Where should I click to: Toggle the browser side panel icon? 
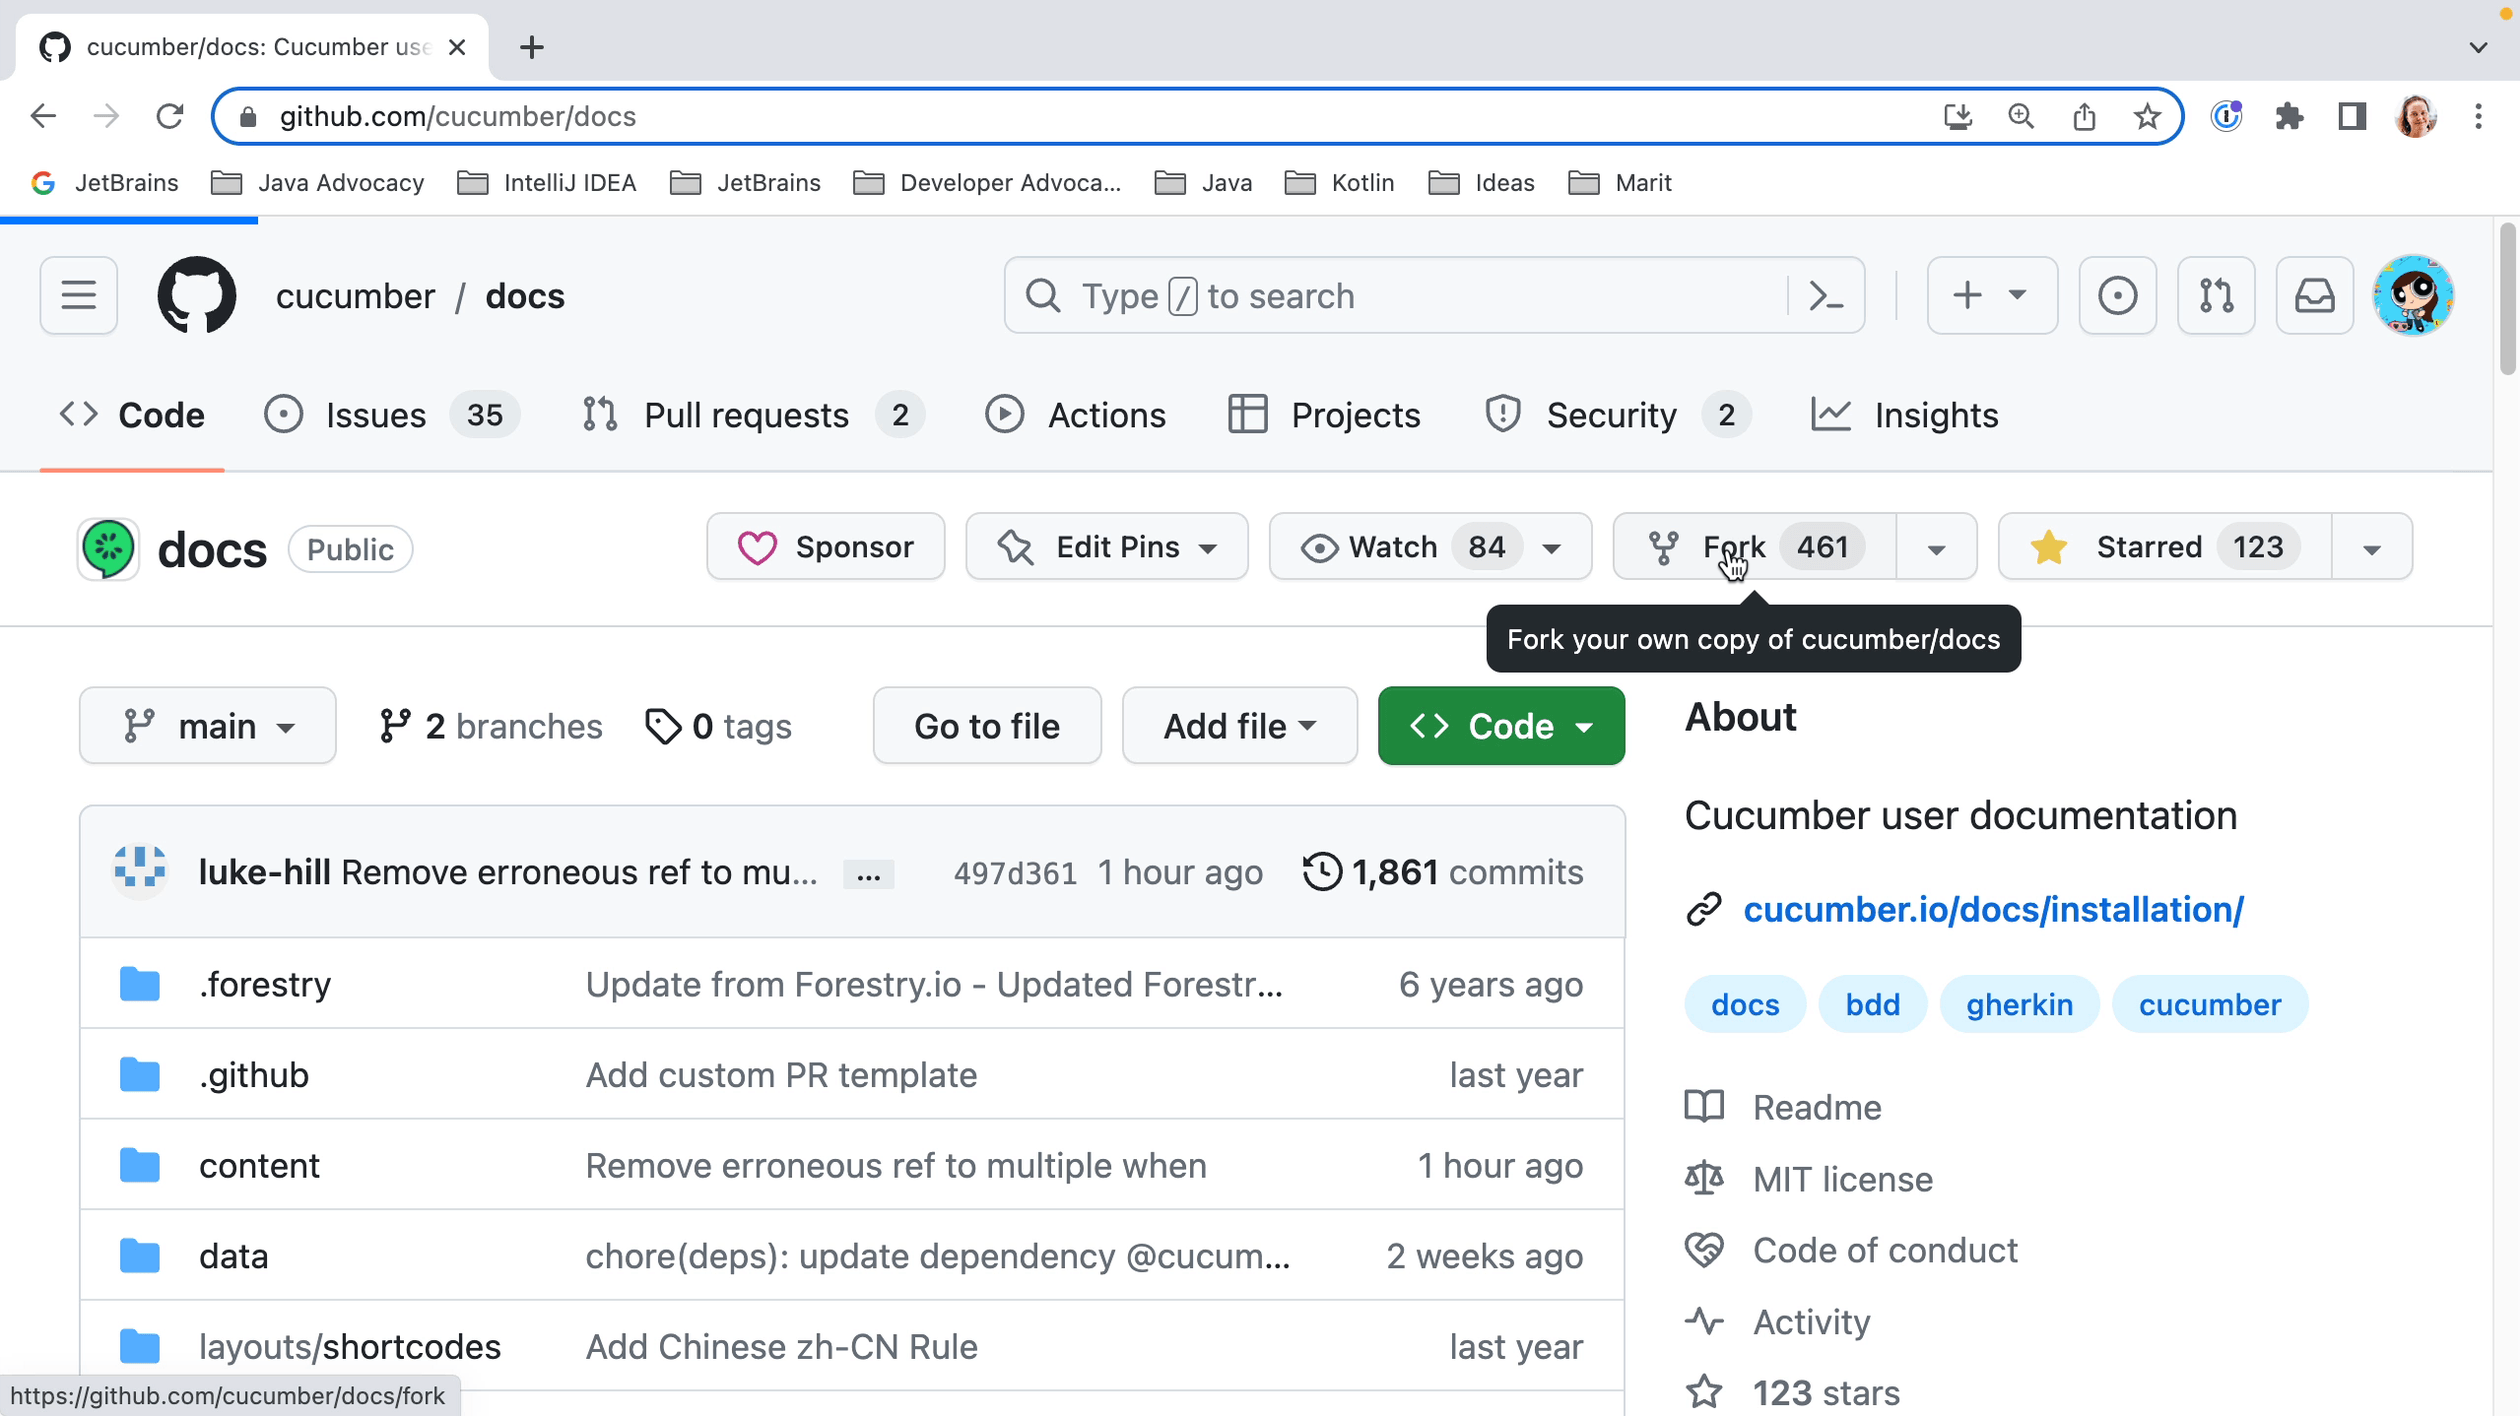pyautogui.click(x=2352, y=117)
